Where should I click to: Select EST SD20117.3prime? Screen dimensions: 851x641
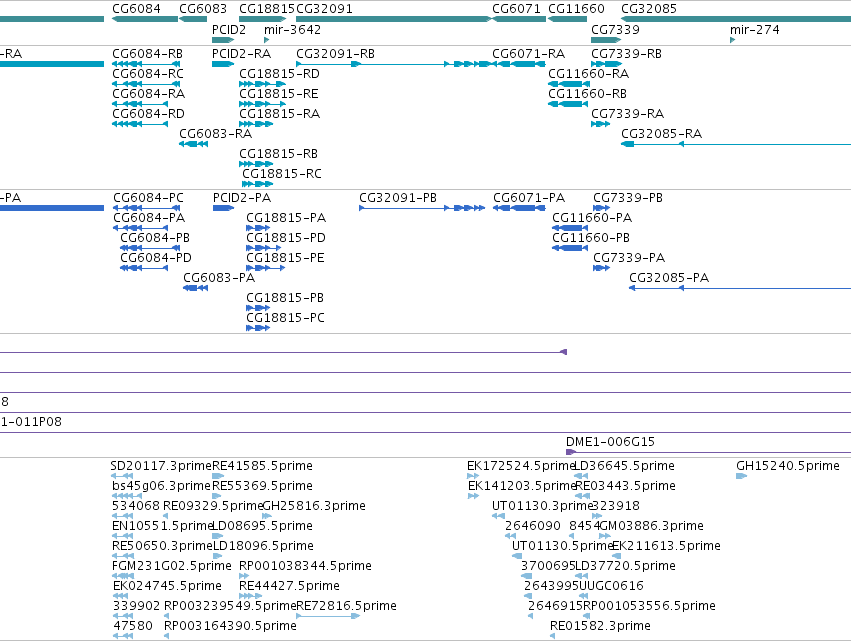(161, 466)
